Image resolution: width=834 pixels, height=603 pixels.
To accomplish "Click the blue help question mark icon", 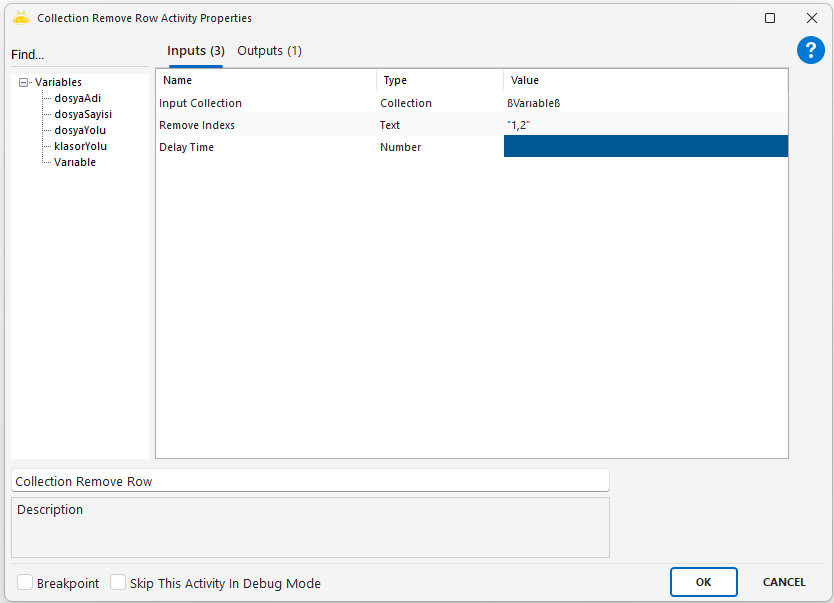I will [x=810, y=51].
